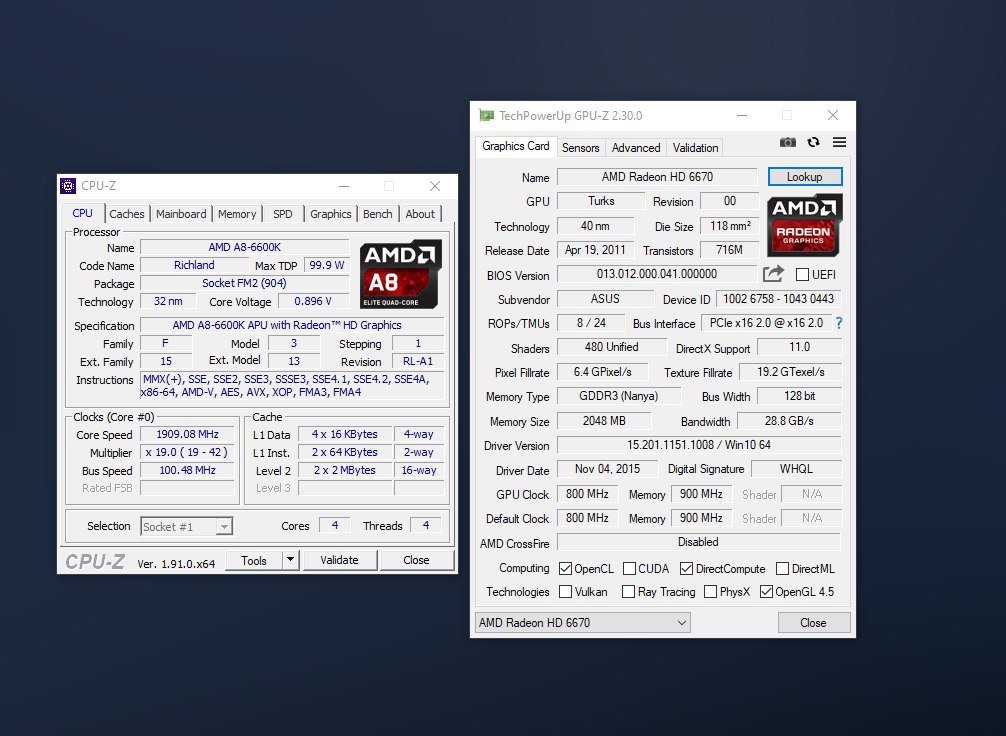Click the AMD Radeon Graphics logo

805,225
